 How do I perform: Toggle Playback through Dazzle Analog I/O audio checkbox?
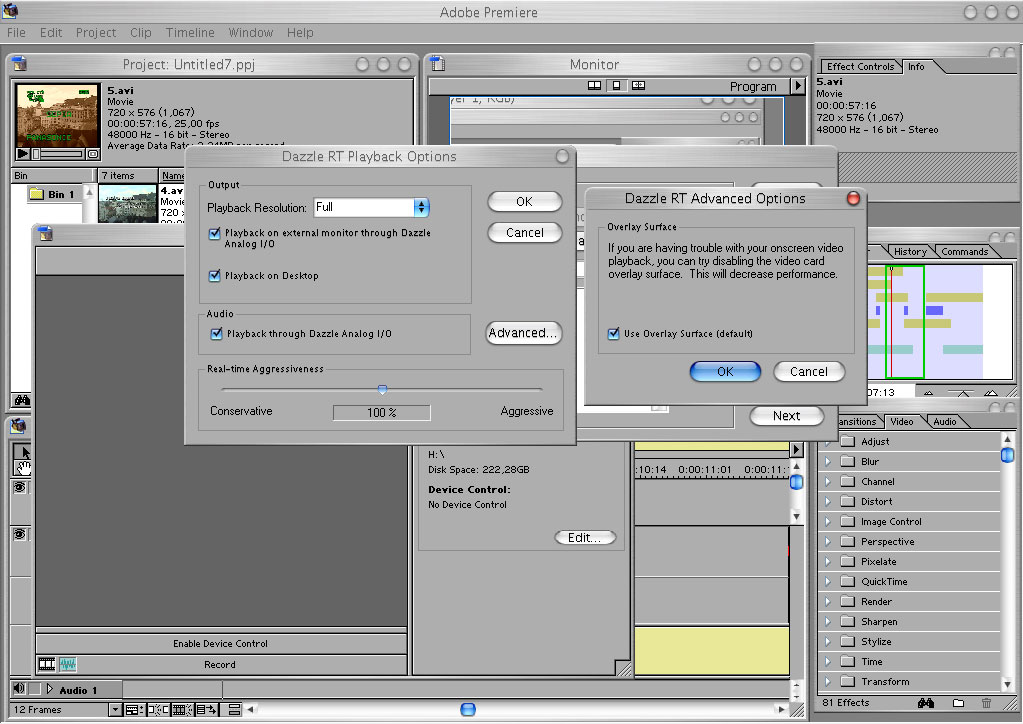(216, 333)
